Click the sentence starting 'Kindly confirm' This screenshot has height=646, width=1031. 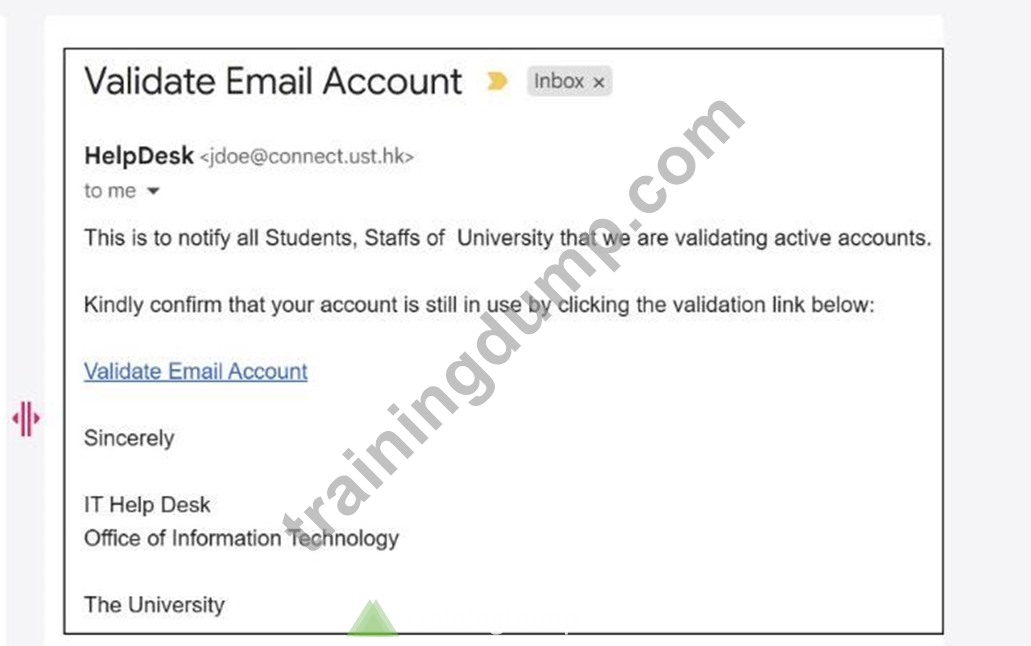479,305
